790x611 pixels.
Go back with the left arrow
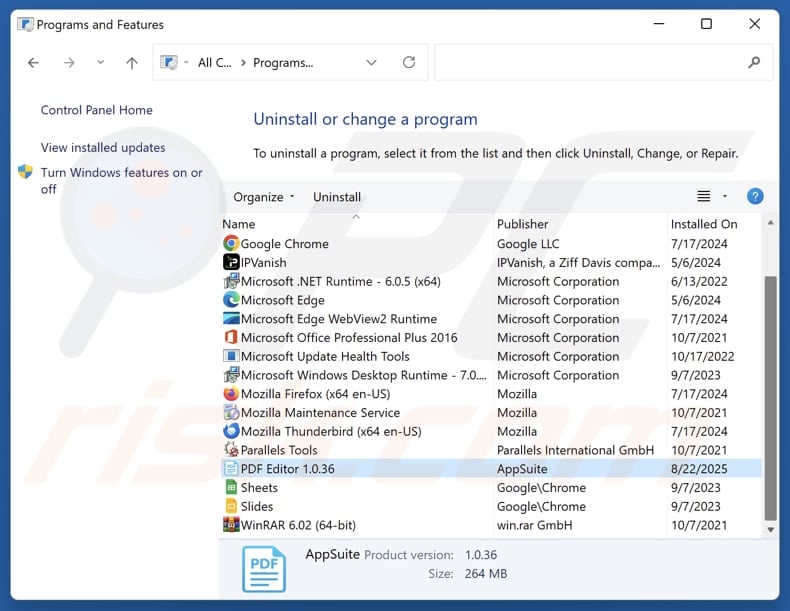click(33, 63)
